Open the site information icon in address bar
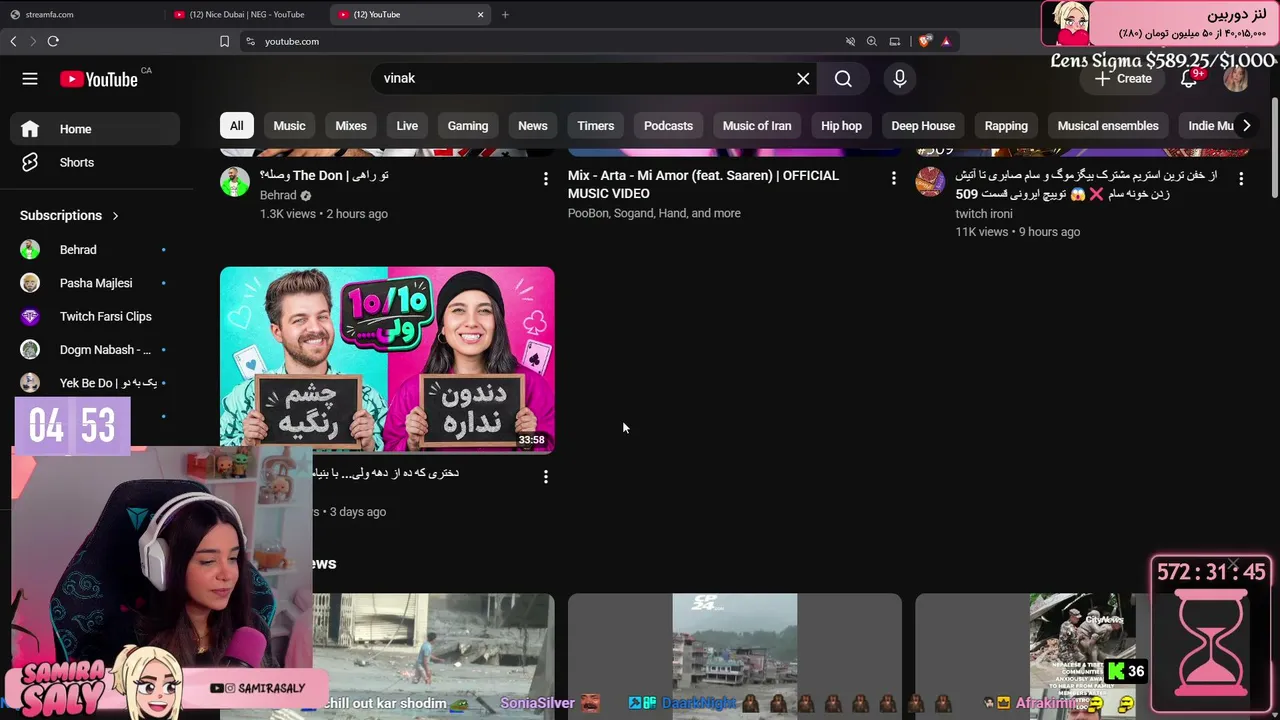This screenshot has height=720, width=1280. (250, 41)
